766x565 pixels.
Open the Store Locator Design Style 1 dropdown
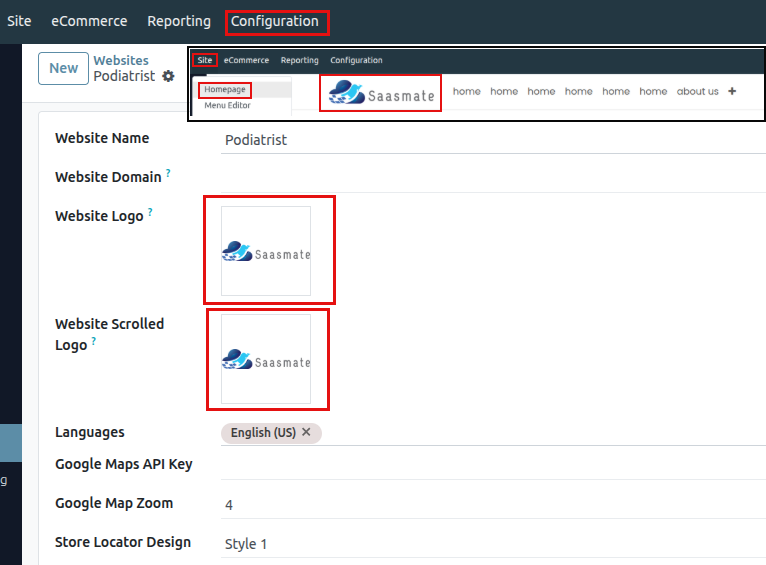coord(490,544)
